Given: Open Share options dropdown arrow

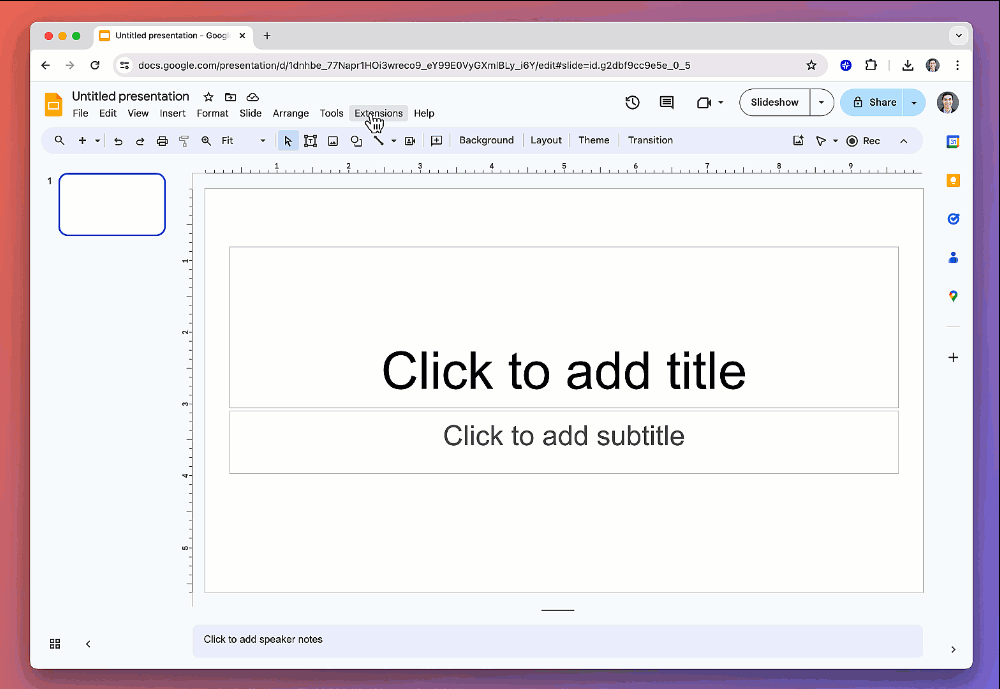Looking at the screenshot, I should 914,103.
